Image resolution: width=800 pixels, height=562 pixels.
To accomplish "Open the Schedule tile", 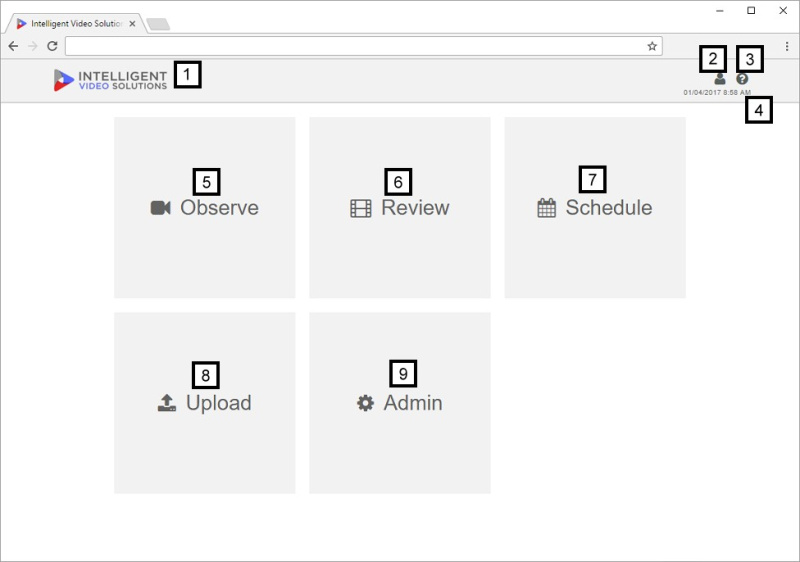I will 595,208.
